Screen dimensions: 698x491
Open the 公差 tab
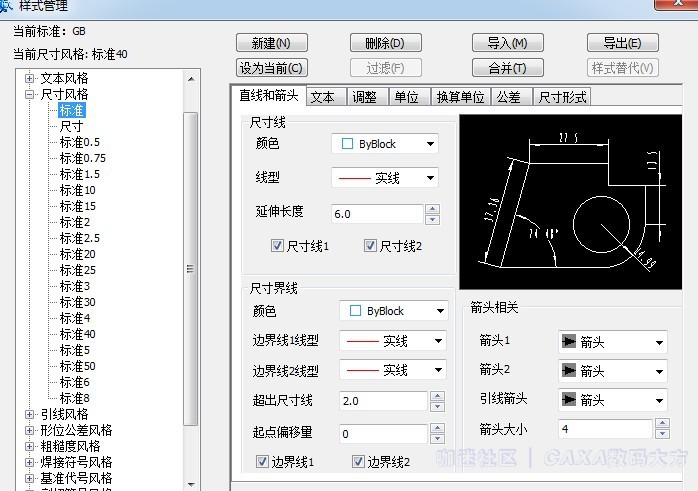508,97
